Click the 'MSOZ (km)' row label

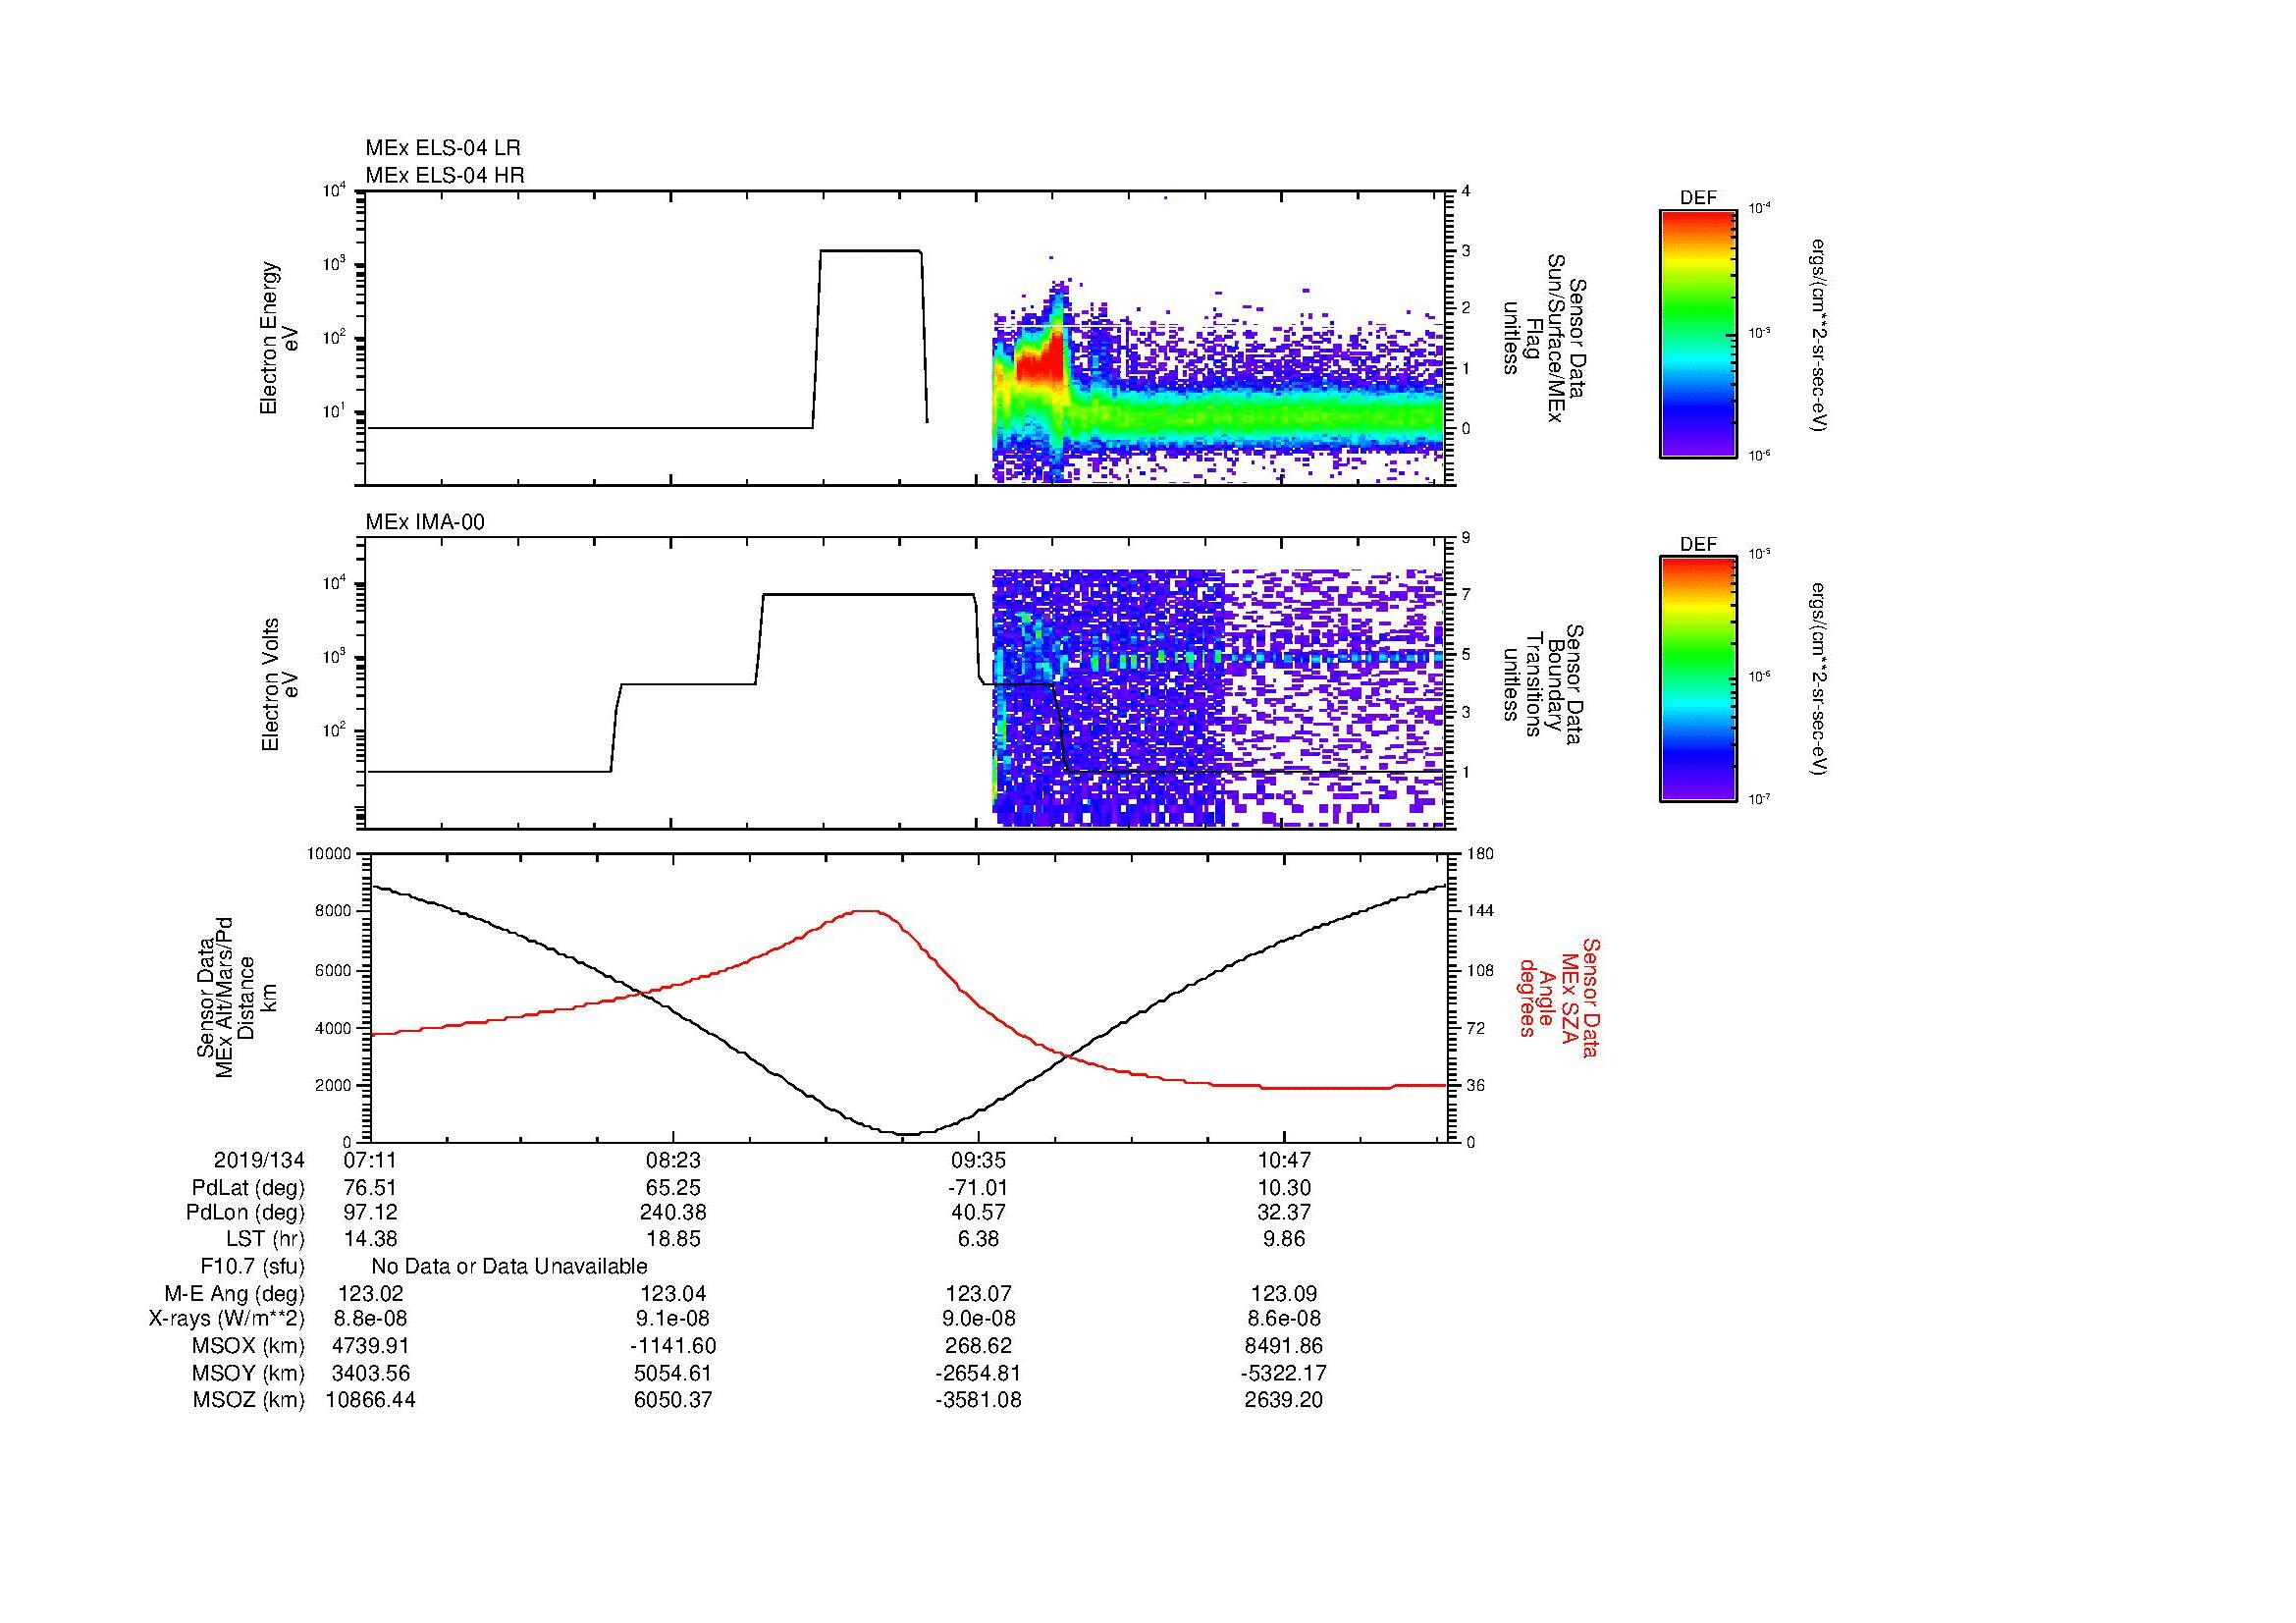pyautogui.click(x=249, y=1400)
